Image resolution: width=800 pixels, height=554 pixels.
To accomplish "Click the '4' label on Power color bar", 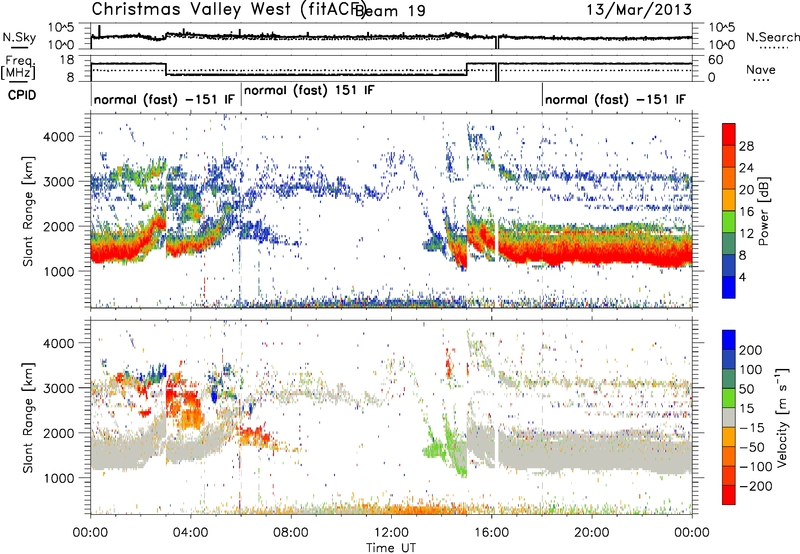I will tap(743, 277).
